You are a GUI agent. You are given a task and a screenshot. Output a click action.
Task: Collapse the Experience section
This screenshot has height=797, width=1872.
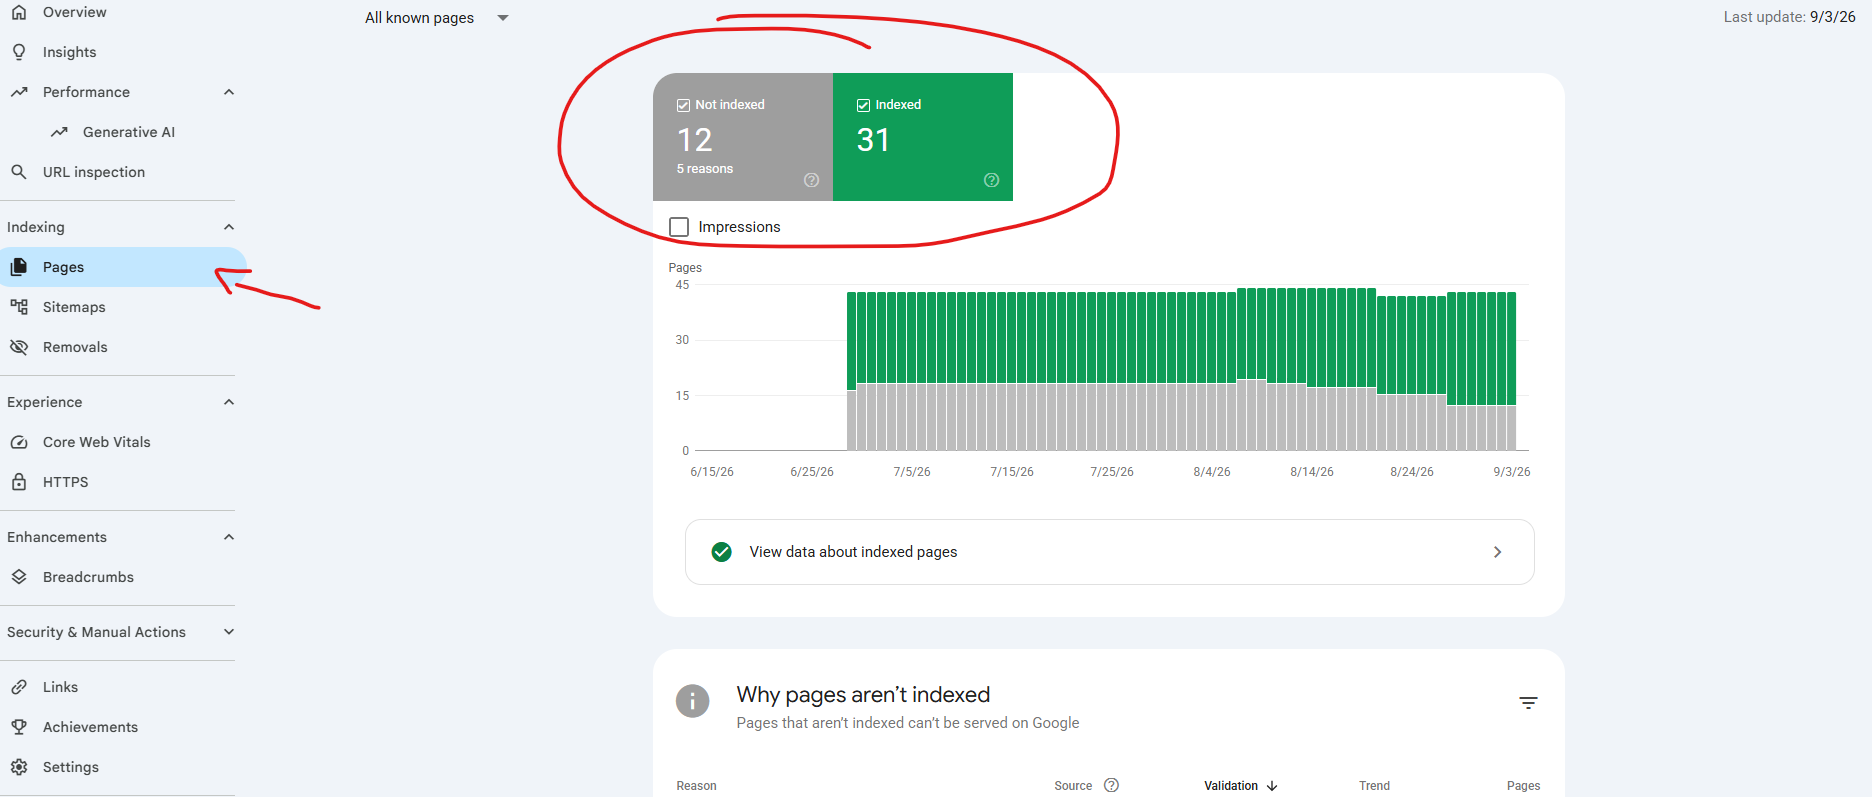(x=229, y=402)
